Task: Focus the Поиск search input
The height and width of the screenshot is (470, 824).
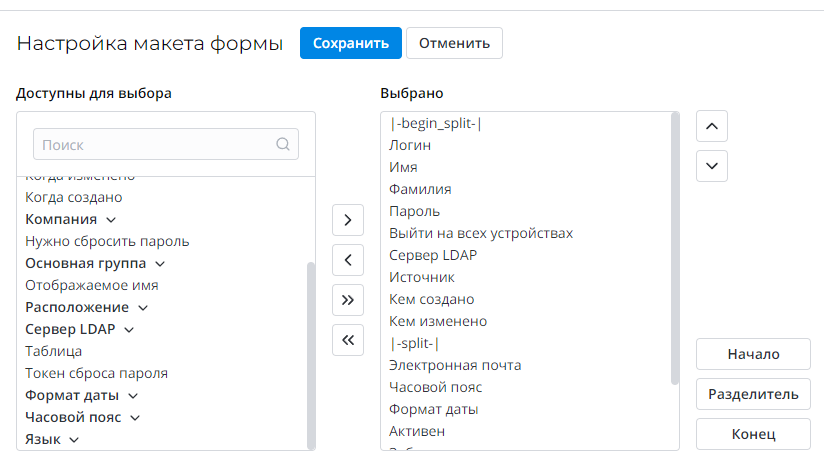Action: (155, 144)
